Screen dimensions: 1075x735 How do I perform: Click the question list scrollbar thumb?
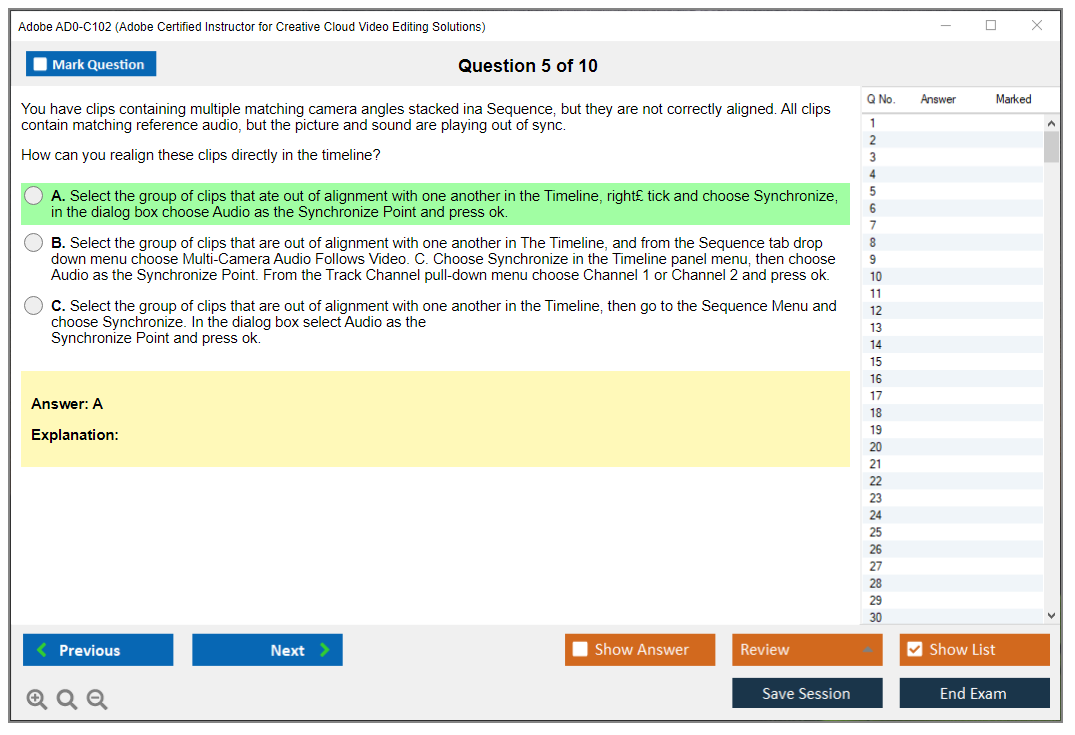tap(1051, 147)
